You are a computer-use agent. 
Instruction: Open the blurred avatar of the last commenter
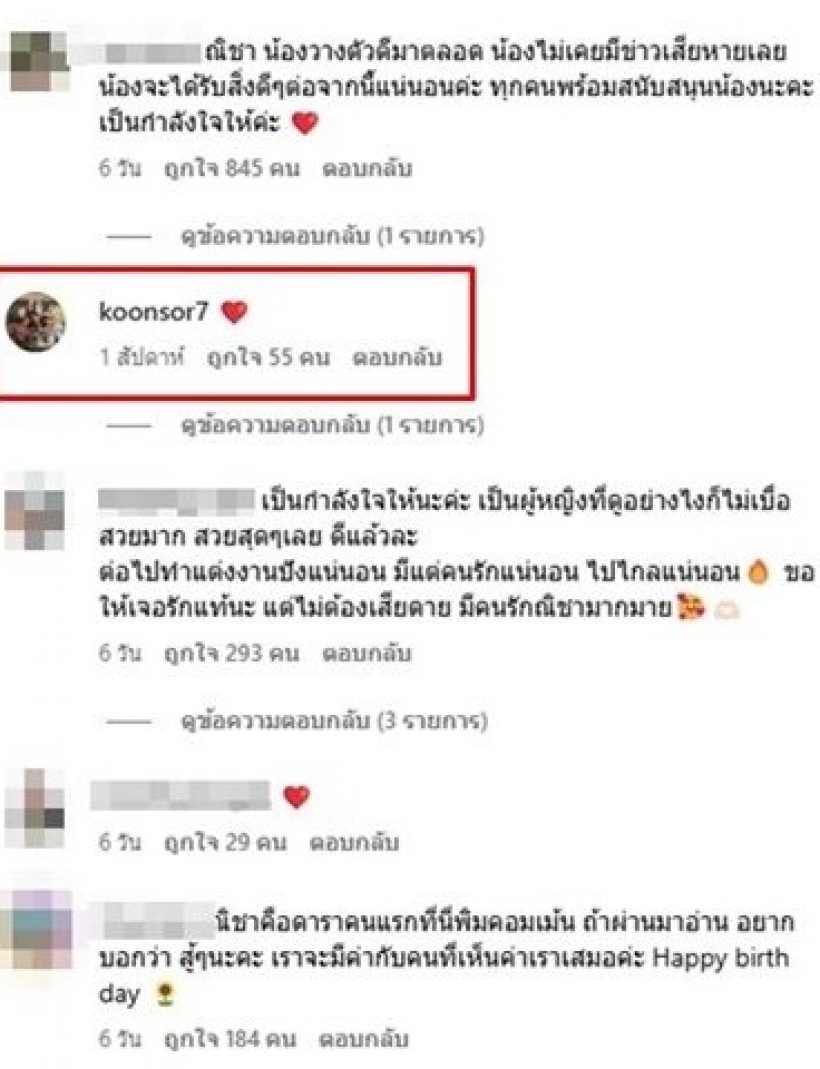(x=40, y=930)
